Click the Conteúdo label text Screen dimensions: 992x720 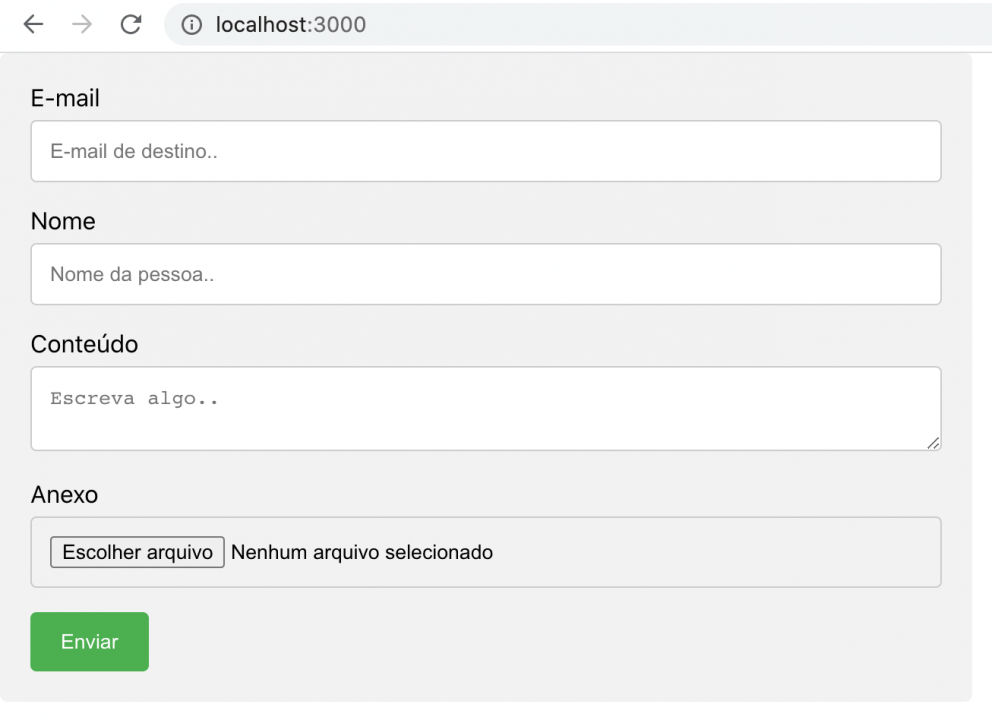(x=84, y=344)
